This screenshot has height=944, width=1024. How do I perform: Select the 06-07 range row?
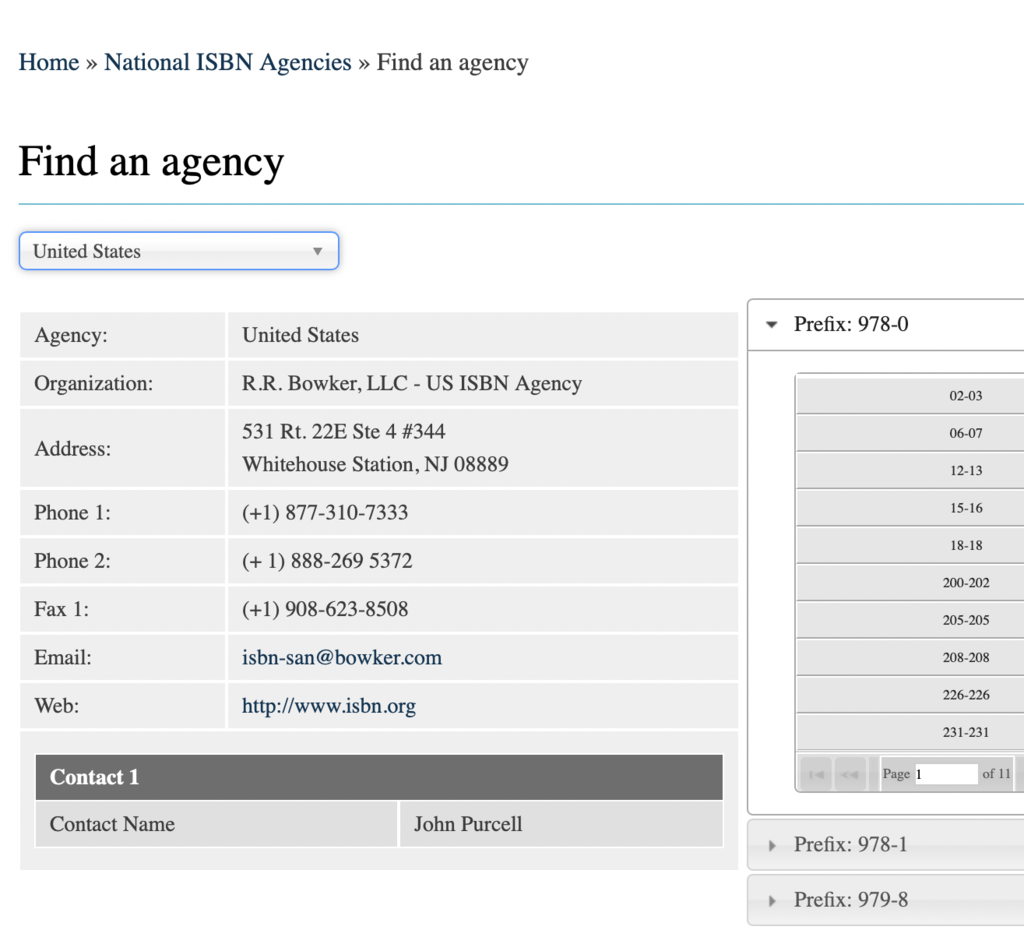pyautogui.click(x=965, y=433)
